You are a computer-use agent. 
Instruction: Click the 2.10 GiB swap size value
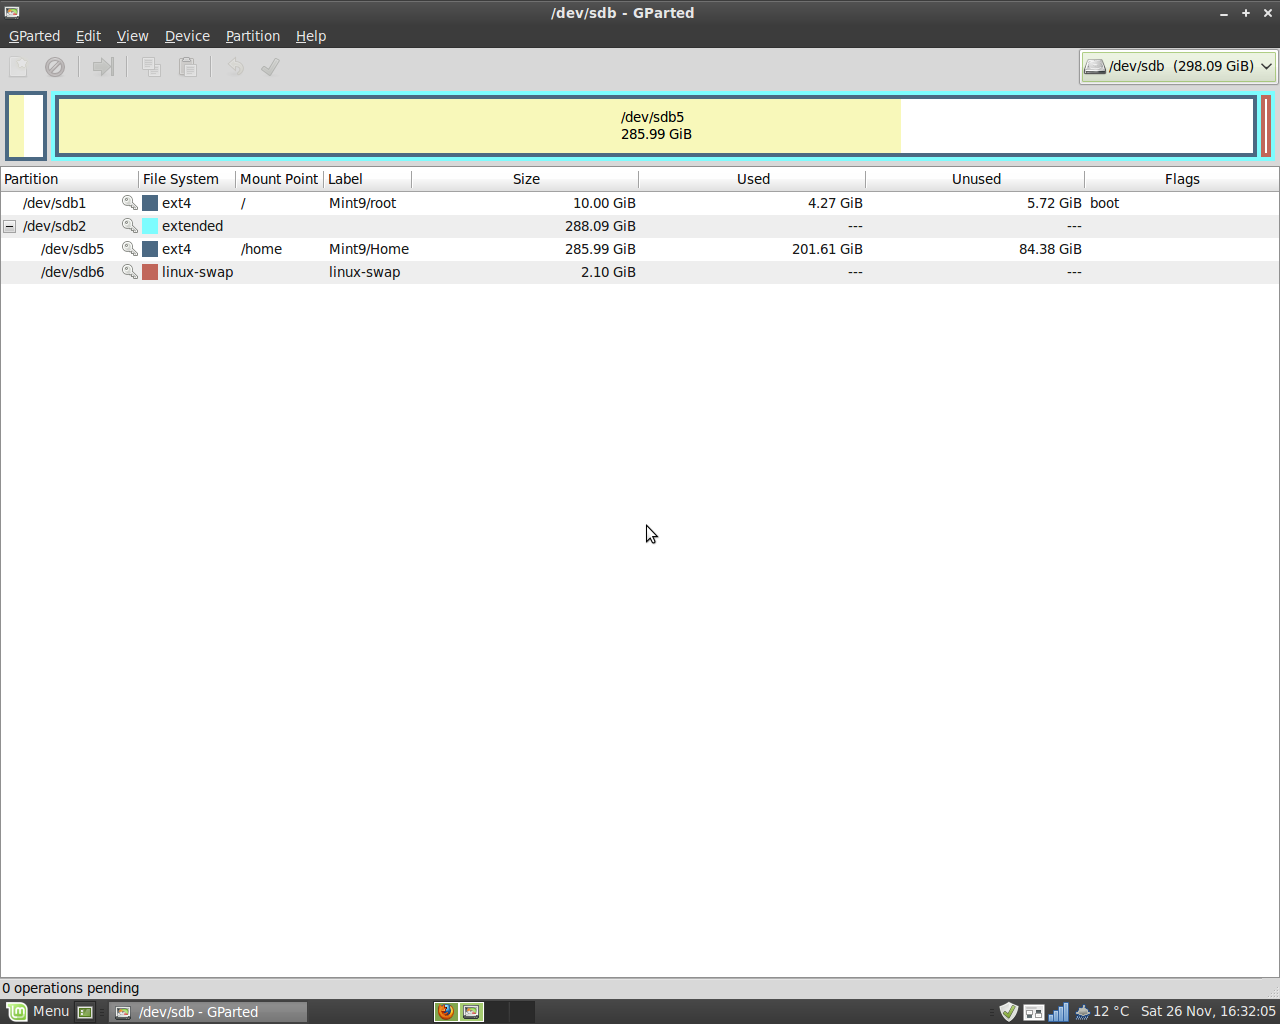[608, 272]
